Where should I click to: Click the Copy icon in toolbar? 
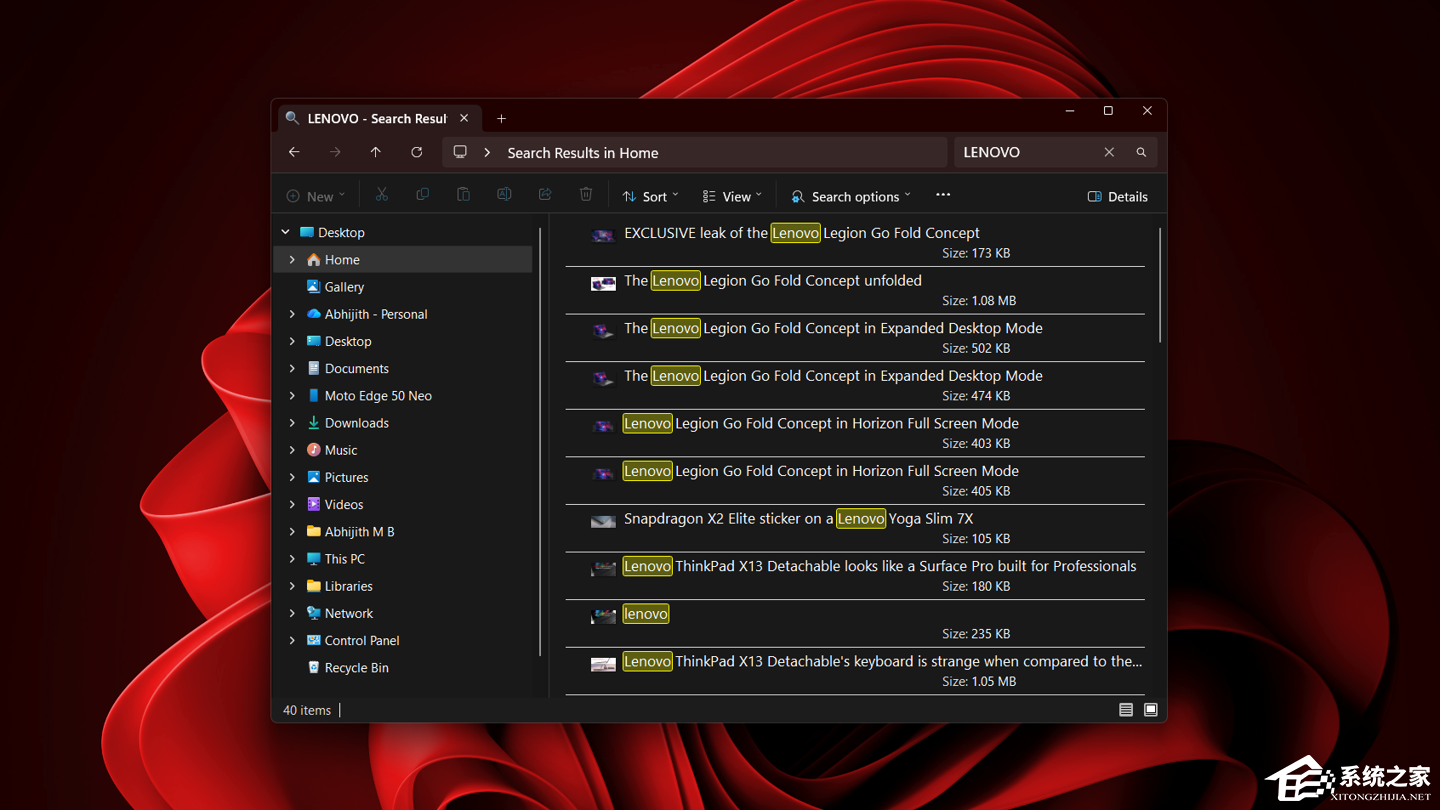(422, 195)
